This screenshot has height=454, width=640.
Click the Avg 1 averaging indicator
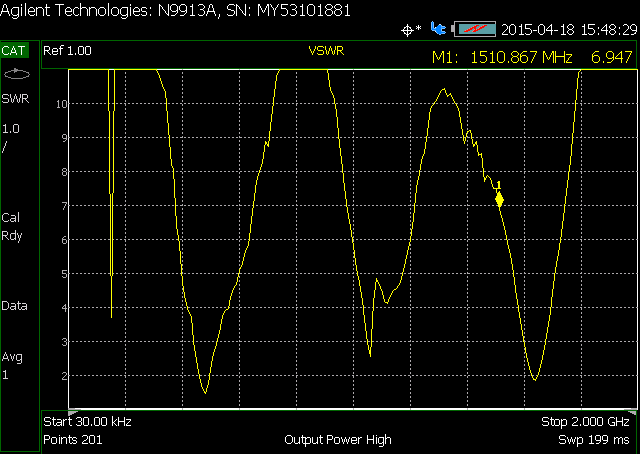point(12,366)
